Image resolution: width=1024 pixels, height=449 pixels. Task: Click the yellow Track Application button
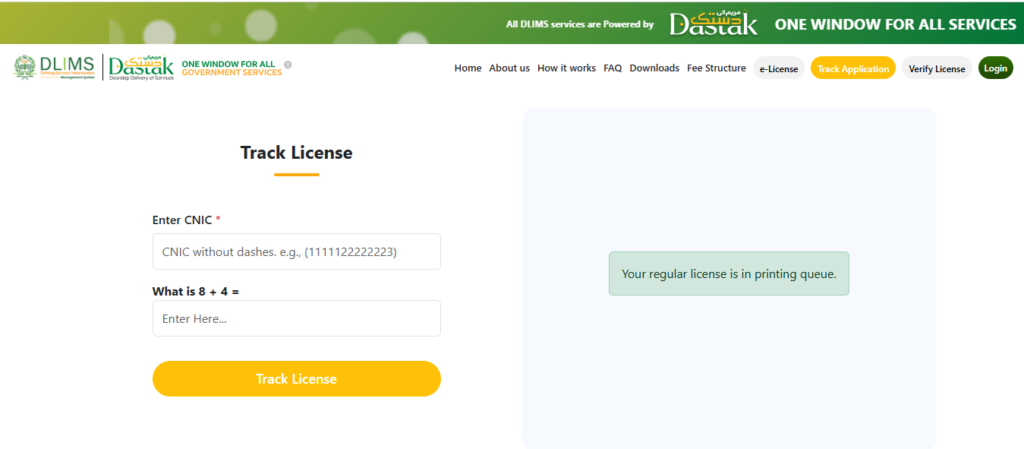(852, 69)
